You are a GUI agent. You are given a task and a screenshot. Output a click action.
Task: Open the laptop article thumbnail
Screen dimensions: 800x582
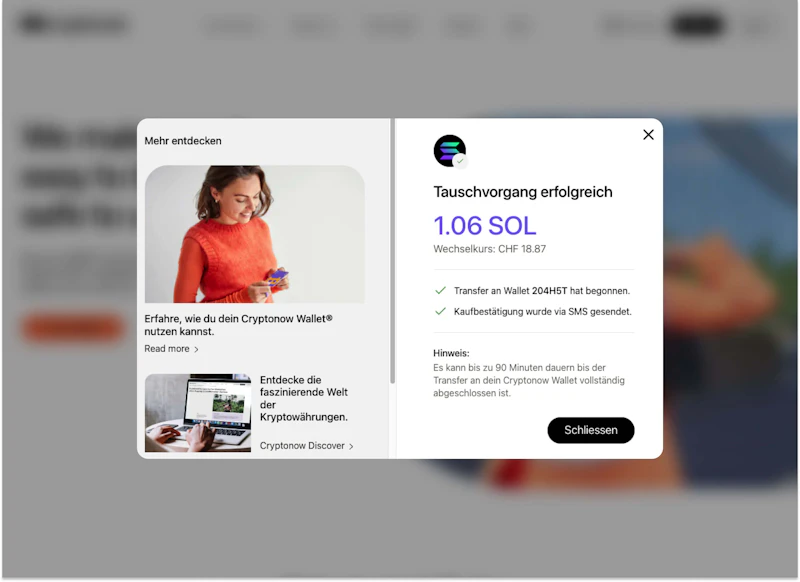click(198, 413)
